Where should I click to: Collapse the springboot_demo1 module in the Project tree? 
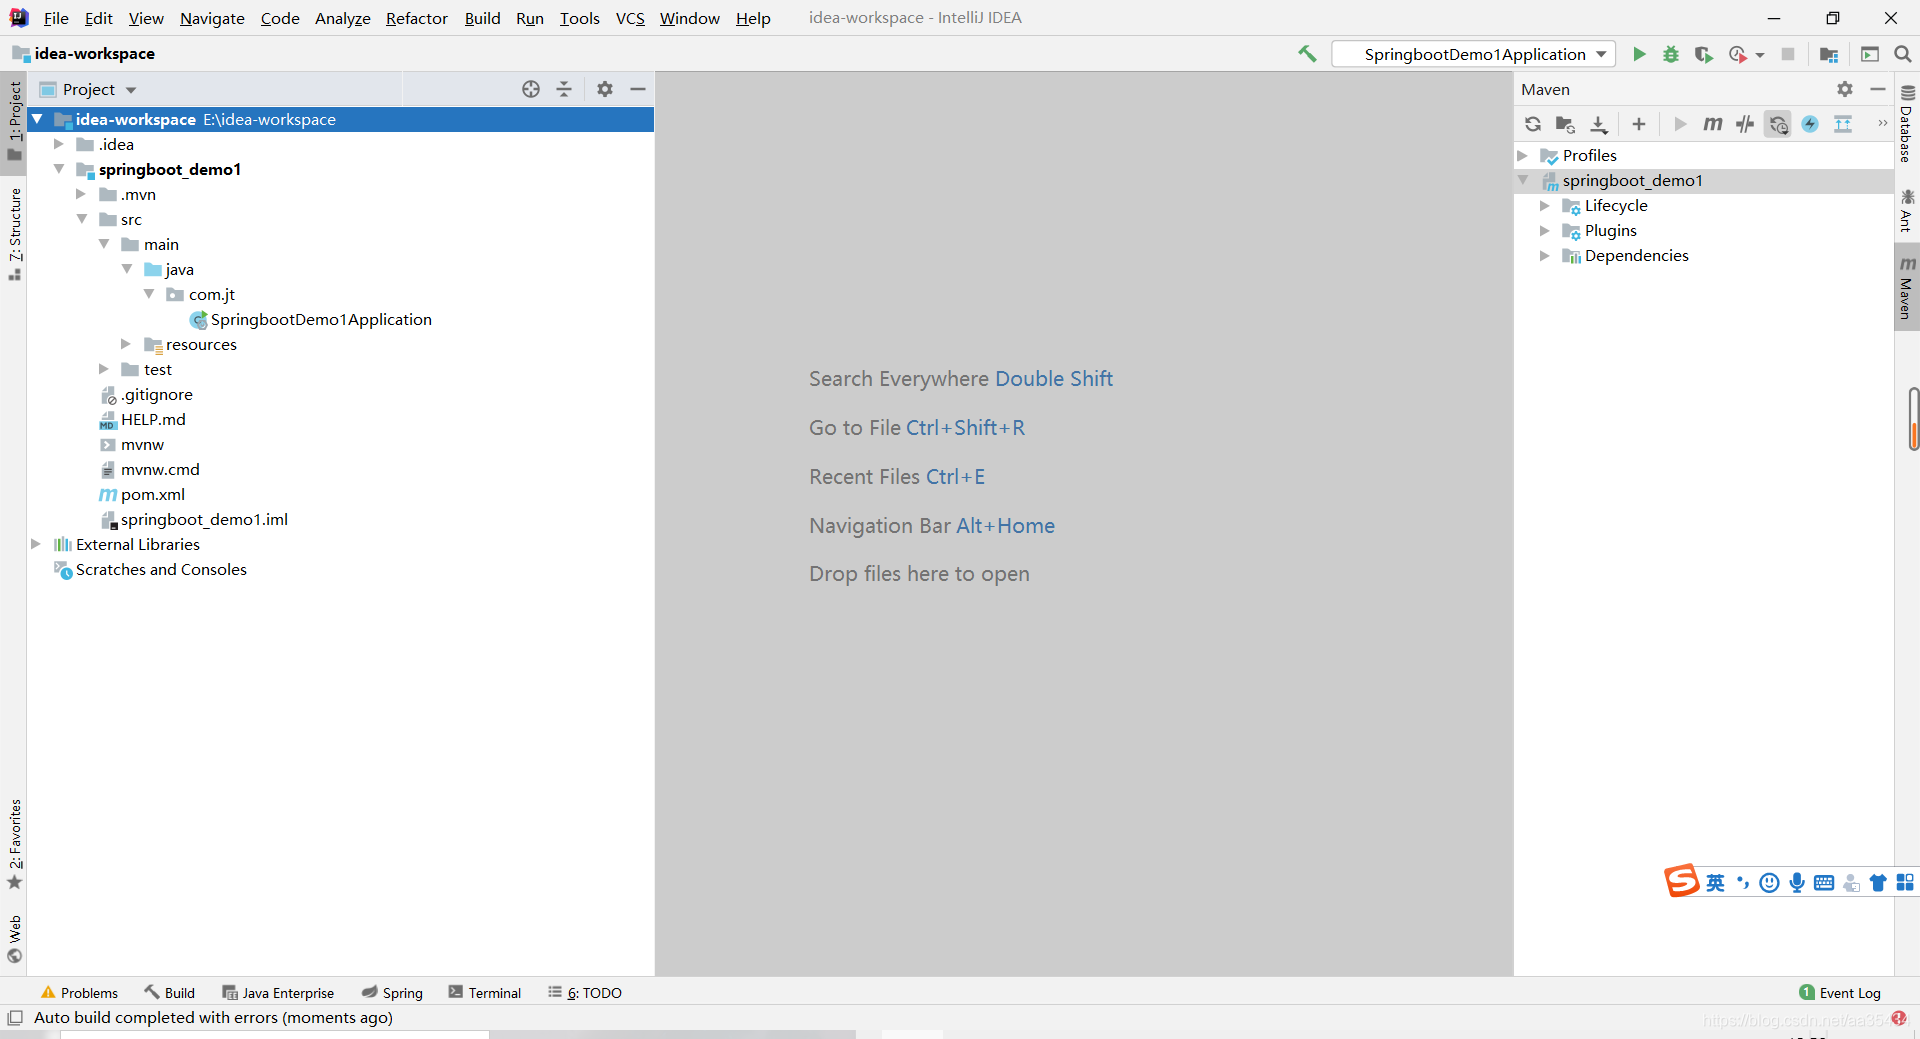click(59, 169)
